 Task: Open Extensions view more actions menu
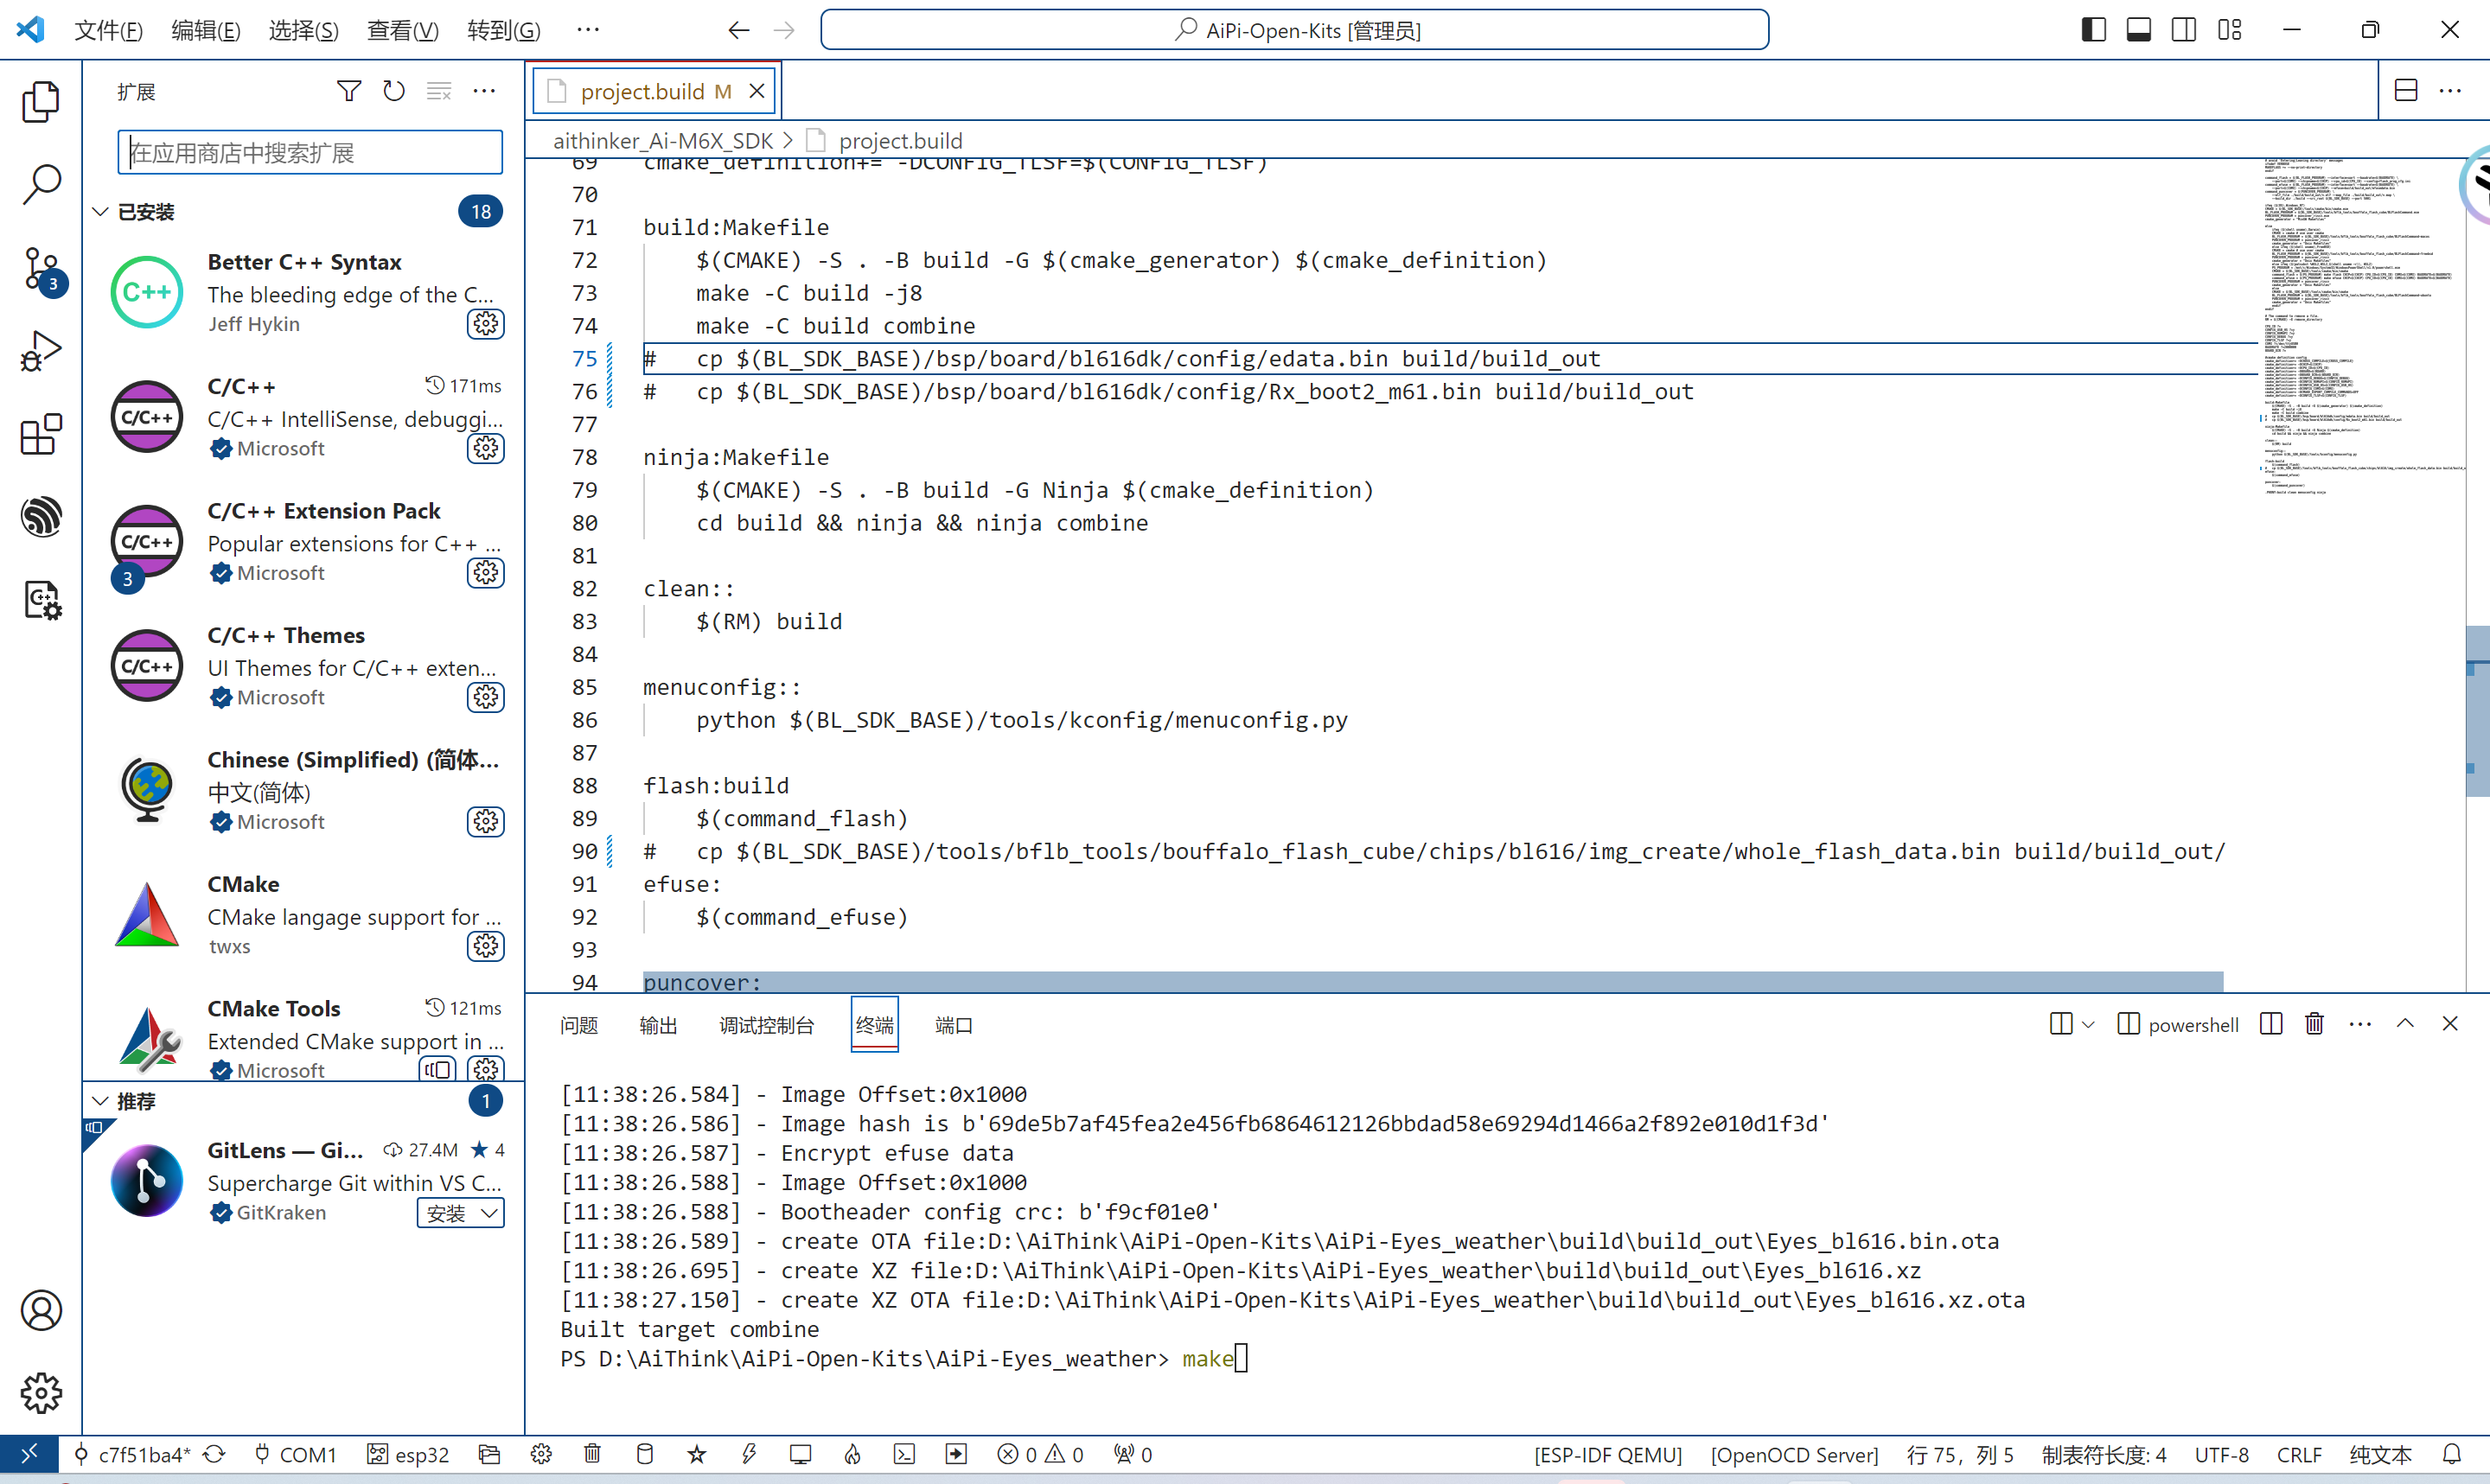tap(485, 91)
